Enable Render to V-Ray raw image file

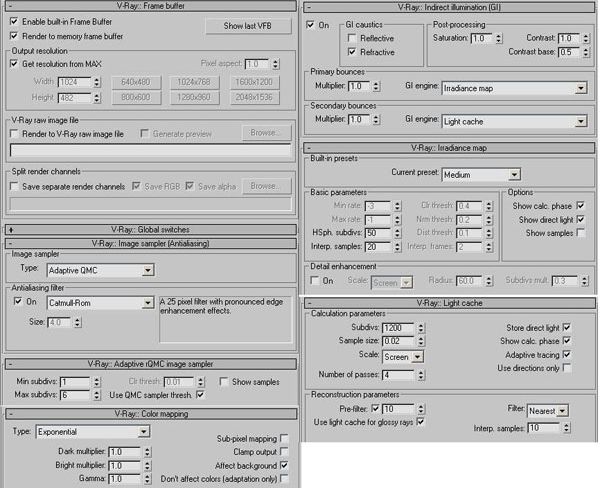click(x=14, y=134)
